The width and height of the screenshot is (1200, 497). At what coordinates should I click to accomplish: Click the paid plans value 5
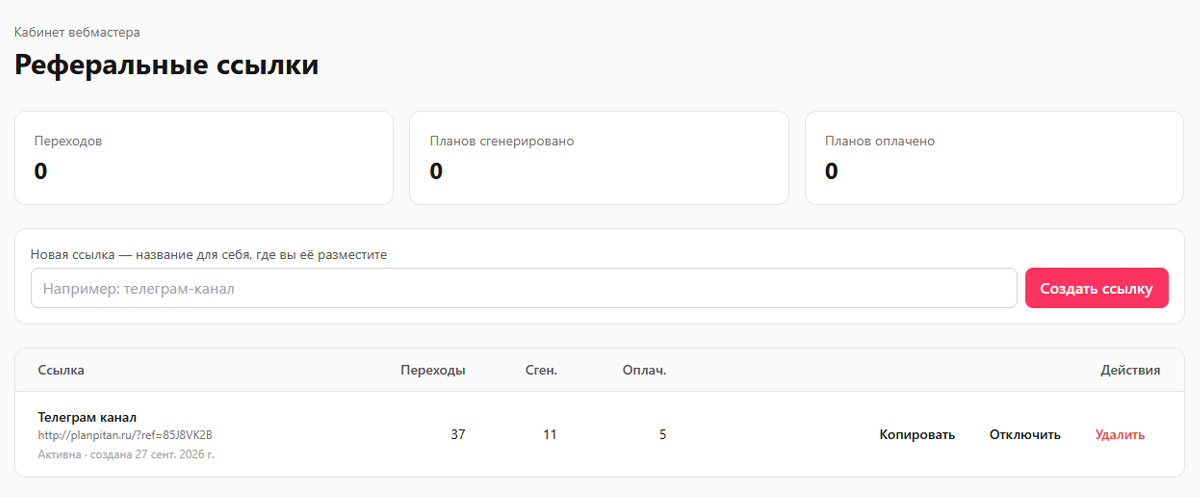(662, 434)
